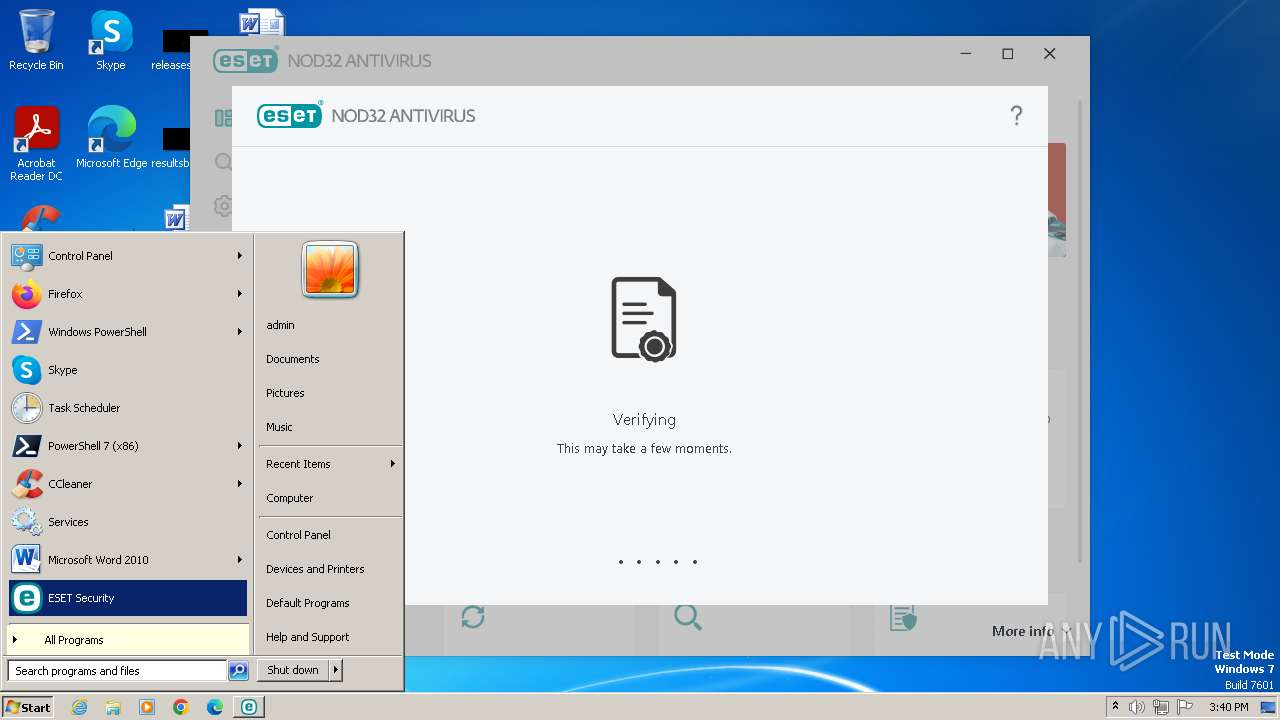Open Recycle Bin on desktop
Viewport: 1280px width, 720px height.
36,41
